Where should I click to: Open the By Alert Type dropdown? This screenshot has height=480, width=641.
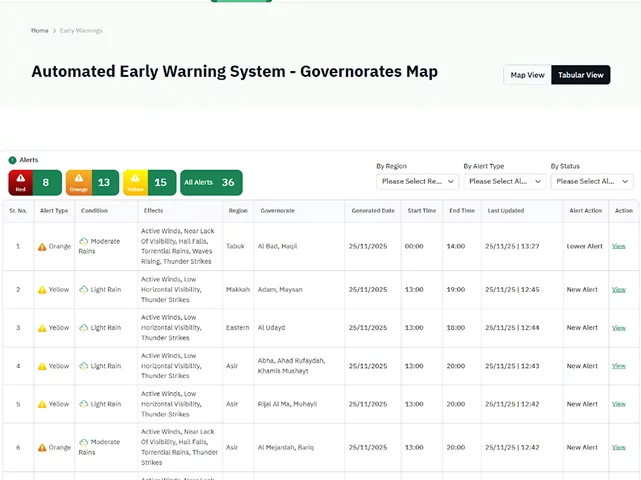click(504, 181)
